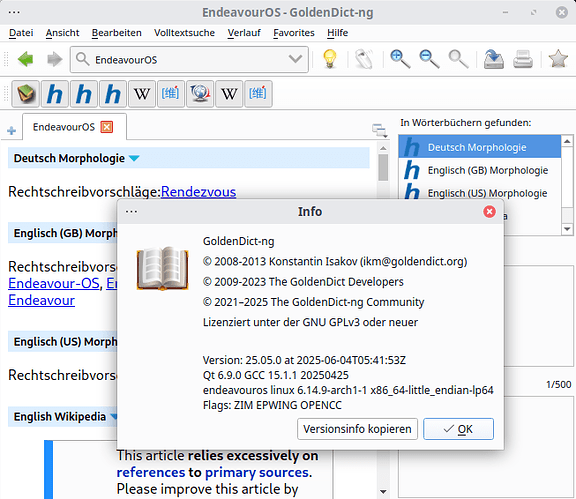Open the Volltextsuche menu
Viewport: 576px width, 499px height.
click(x=184, y=33)
